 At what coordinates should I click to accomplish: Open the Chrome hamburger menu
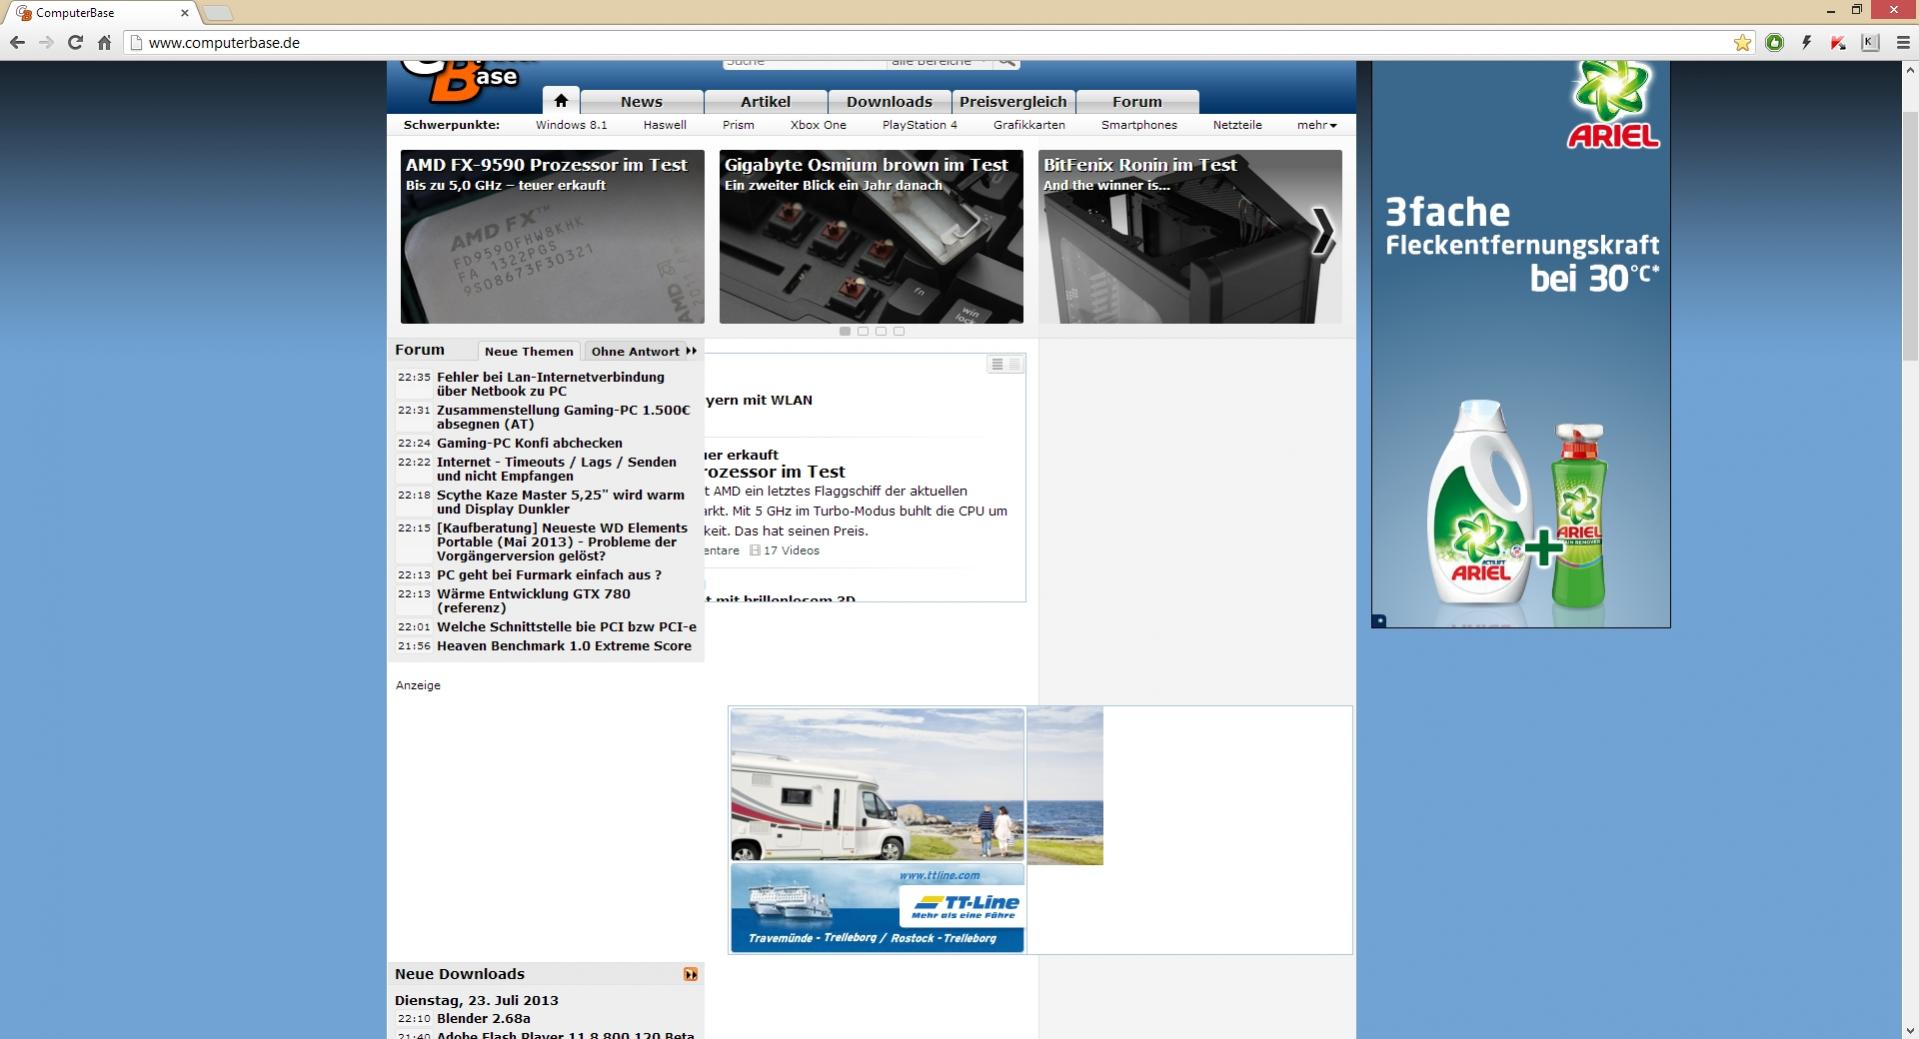click(x=1902, y=42)
